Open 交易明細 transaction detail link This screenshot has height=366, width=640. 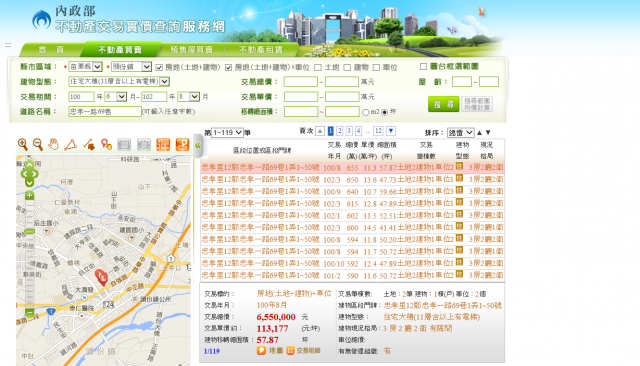(x=303, y=350)
